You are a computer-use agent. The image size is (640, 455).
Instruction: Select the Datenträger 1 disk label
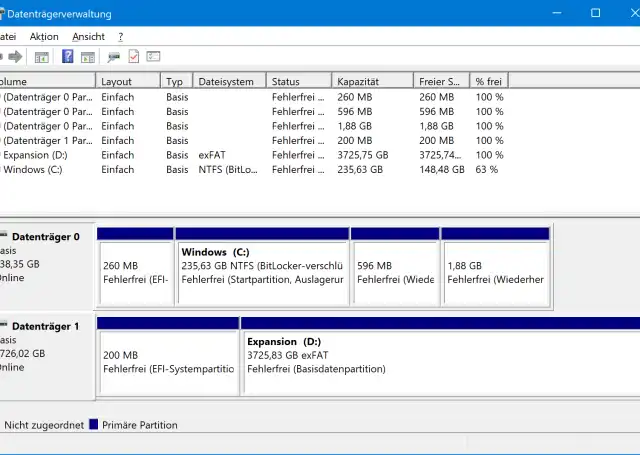[45, 327]
